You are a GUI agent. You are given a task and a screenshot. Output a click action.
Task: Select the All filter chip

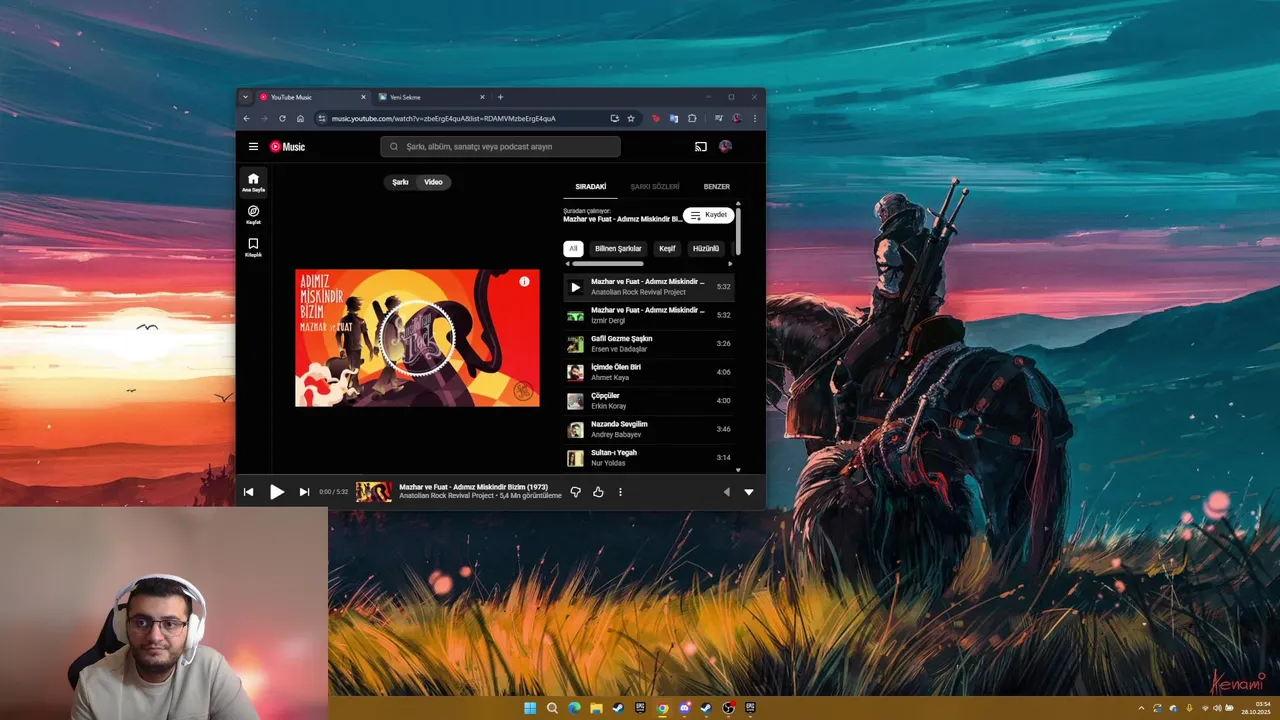tap(573, 249)
